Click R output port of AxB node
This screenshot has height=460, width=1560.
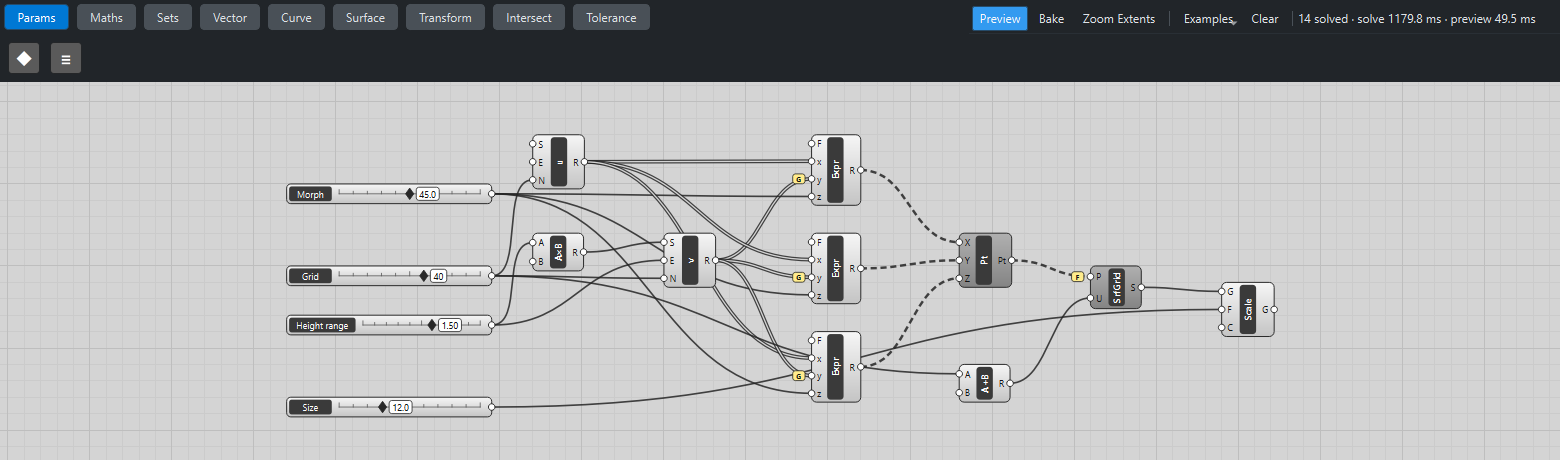point(585,253)
